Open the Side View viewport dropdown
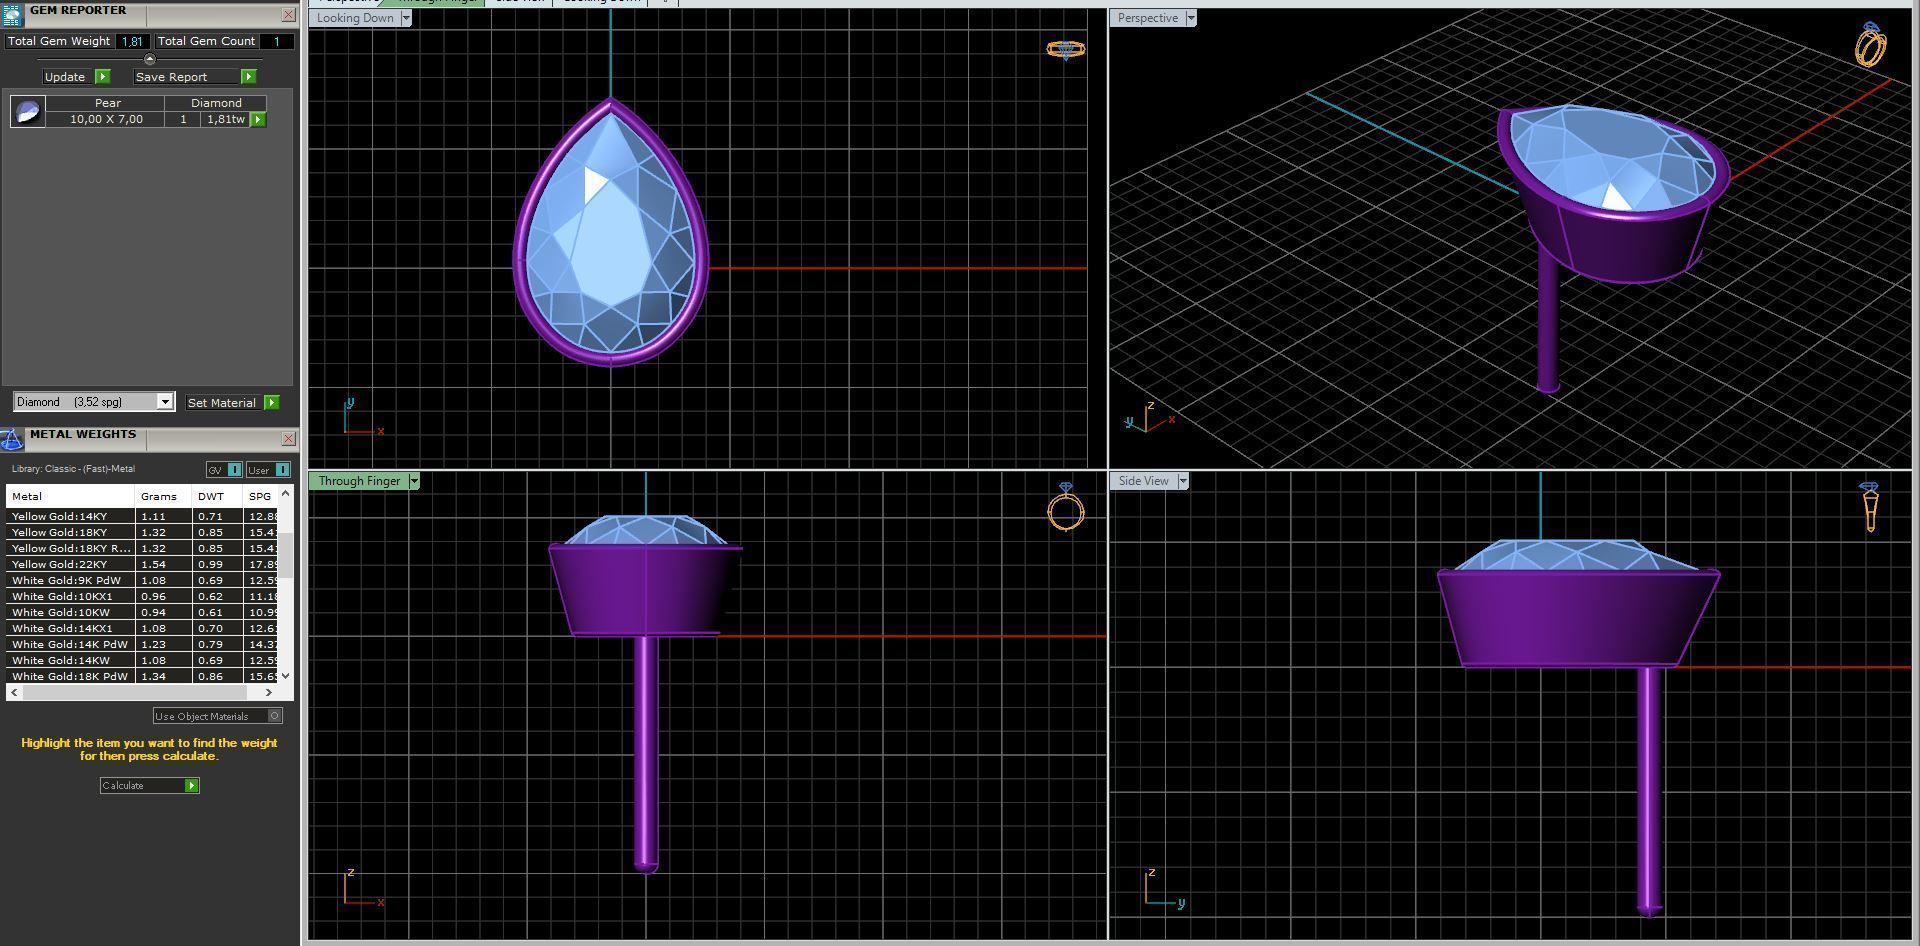The image size is (1920, 946). tap(1182, 481)
